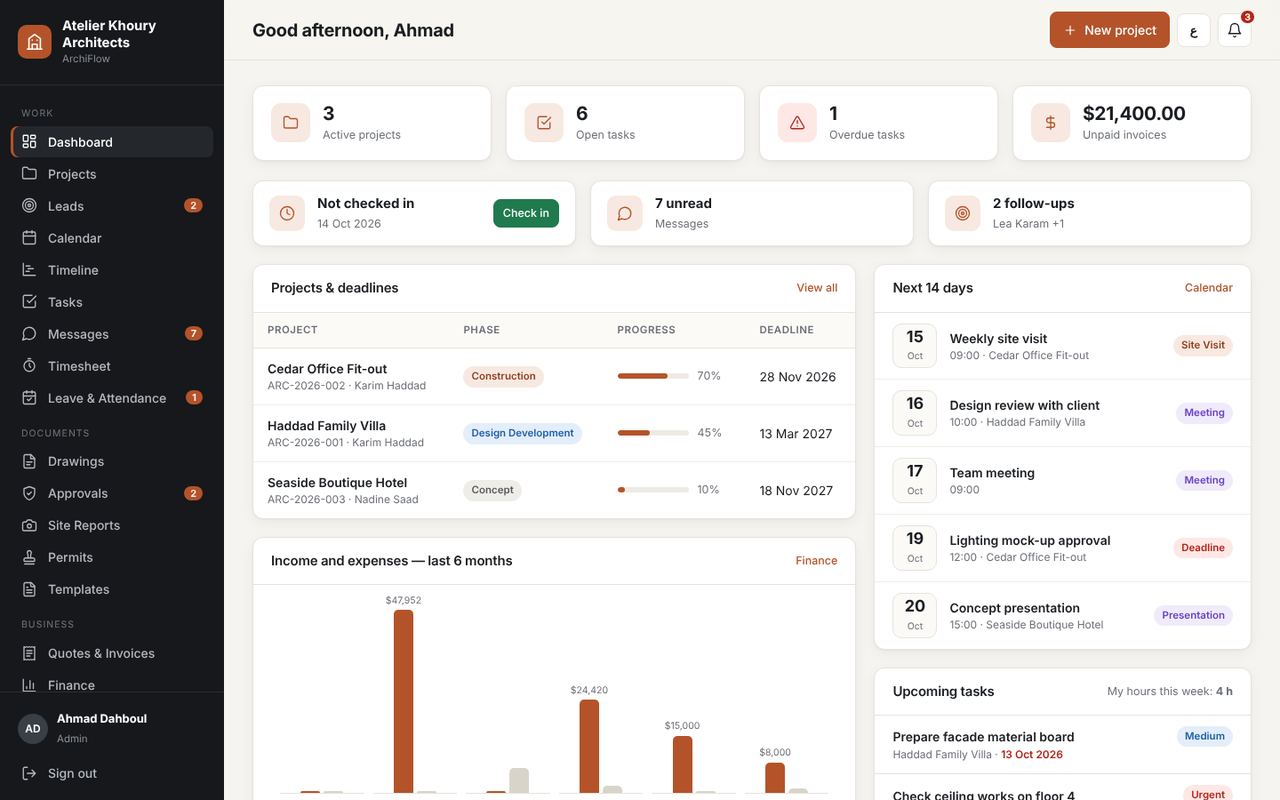Click the Finance link above income chart
This screenshot has width=1280, height=800.
coord(816,561)
